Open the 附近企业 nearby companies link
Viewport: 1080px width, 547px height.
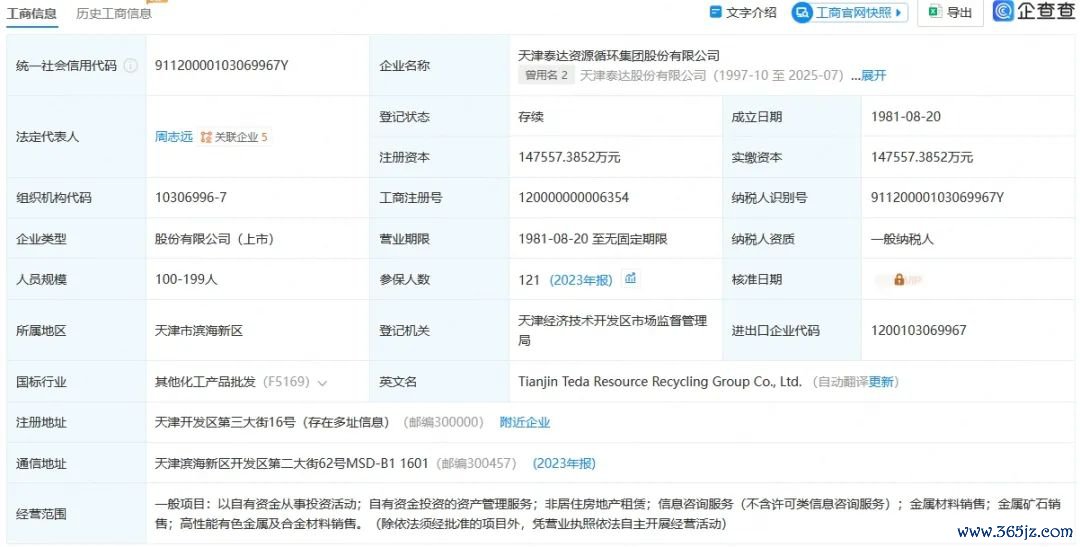525,422
